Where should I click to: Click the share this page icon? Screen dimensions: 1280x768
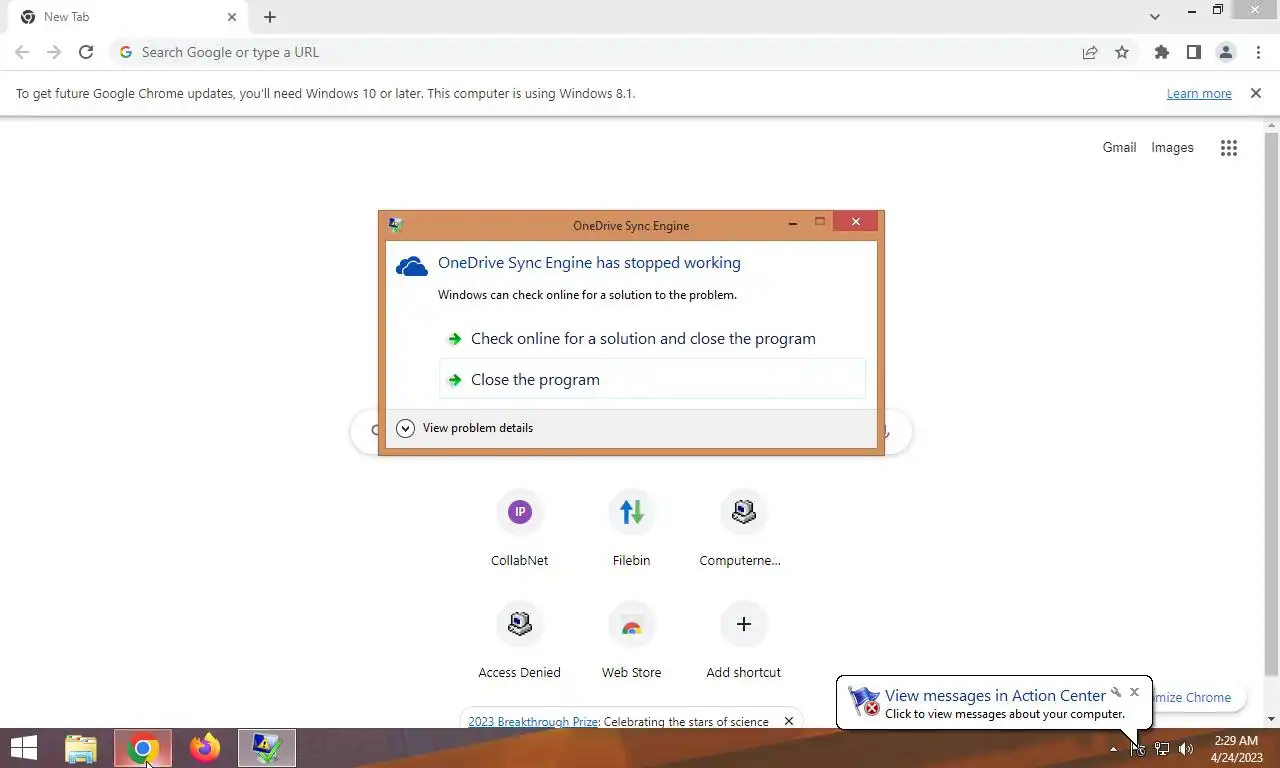[1090, 52]
